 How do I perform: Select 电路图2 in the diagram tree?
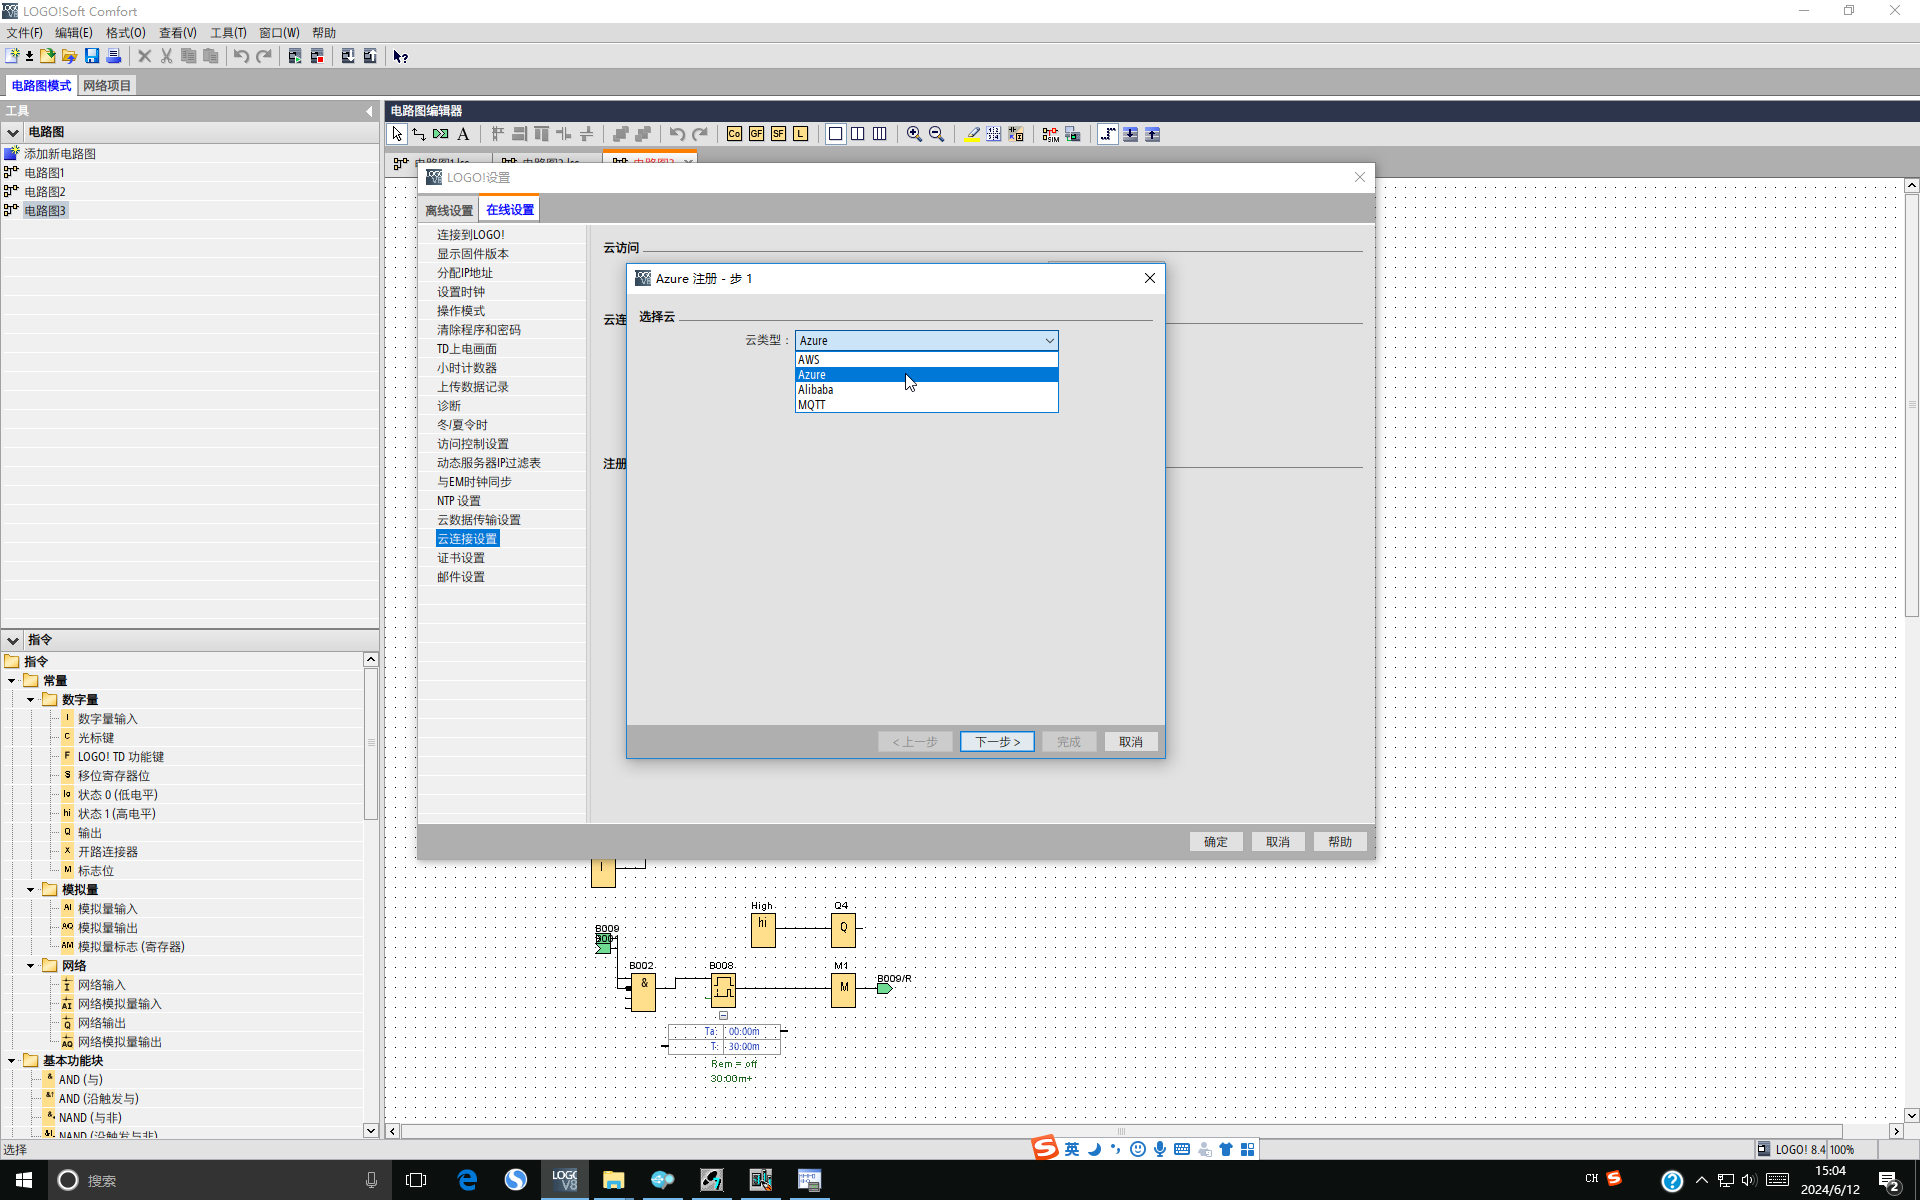[x=45, y=192]
